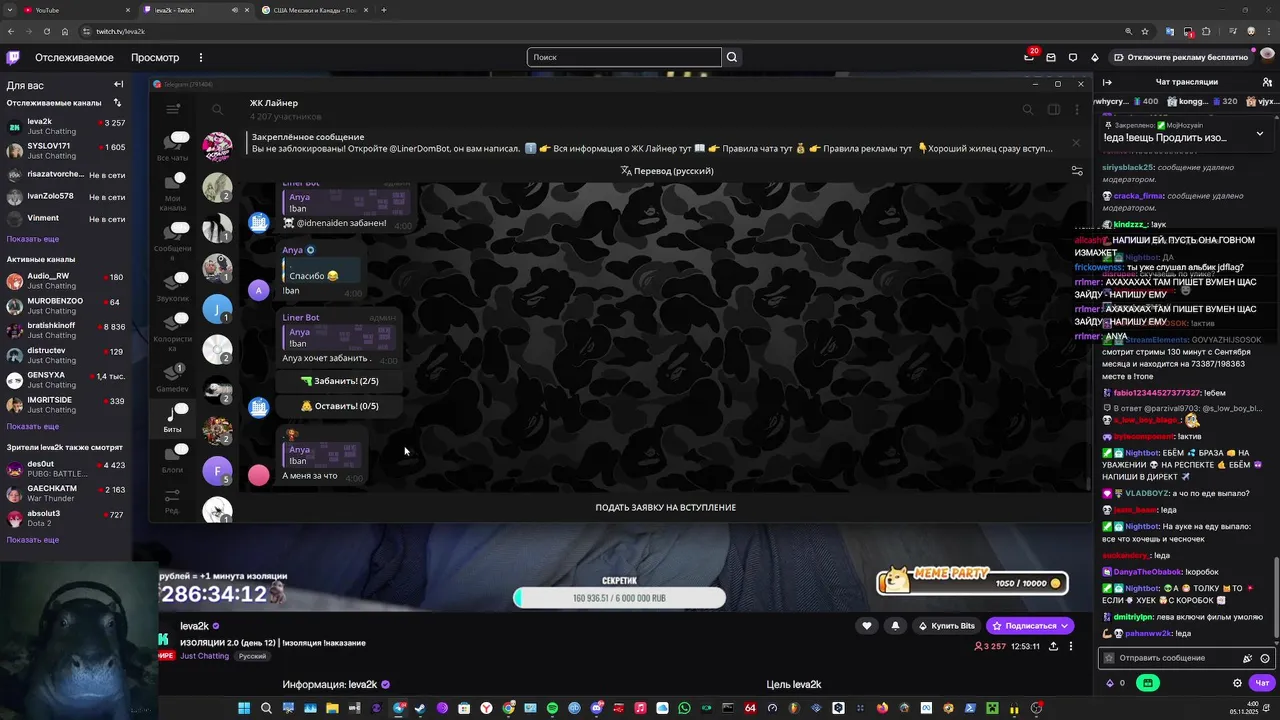Open Telegram hamburger menu

173,108
